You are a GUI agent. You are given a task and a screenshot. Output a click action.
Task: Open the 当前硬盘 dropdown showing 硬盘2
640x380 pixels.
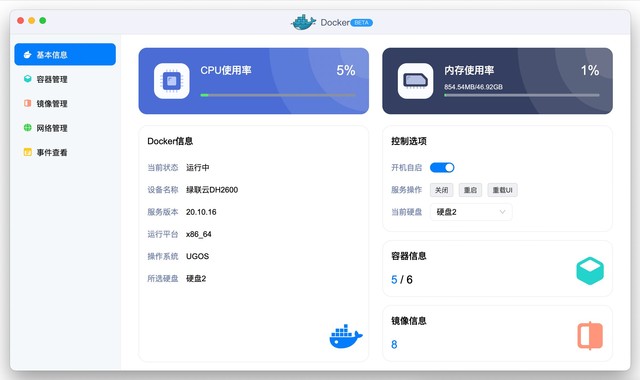[471, 212]
